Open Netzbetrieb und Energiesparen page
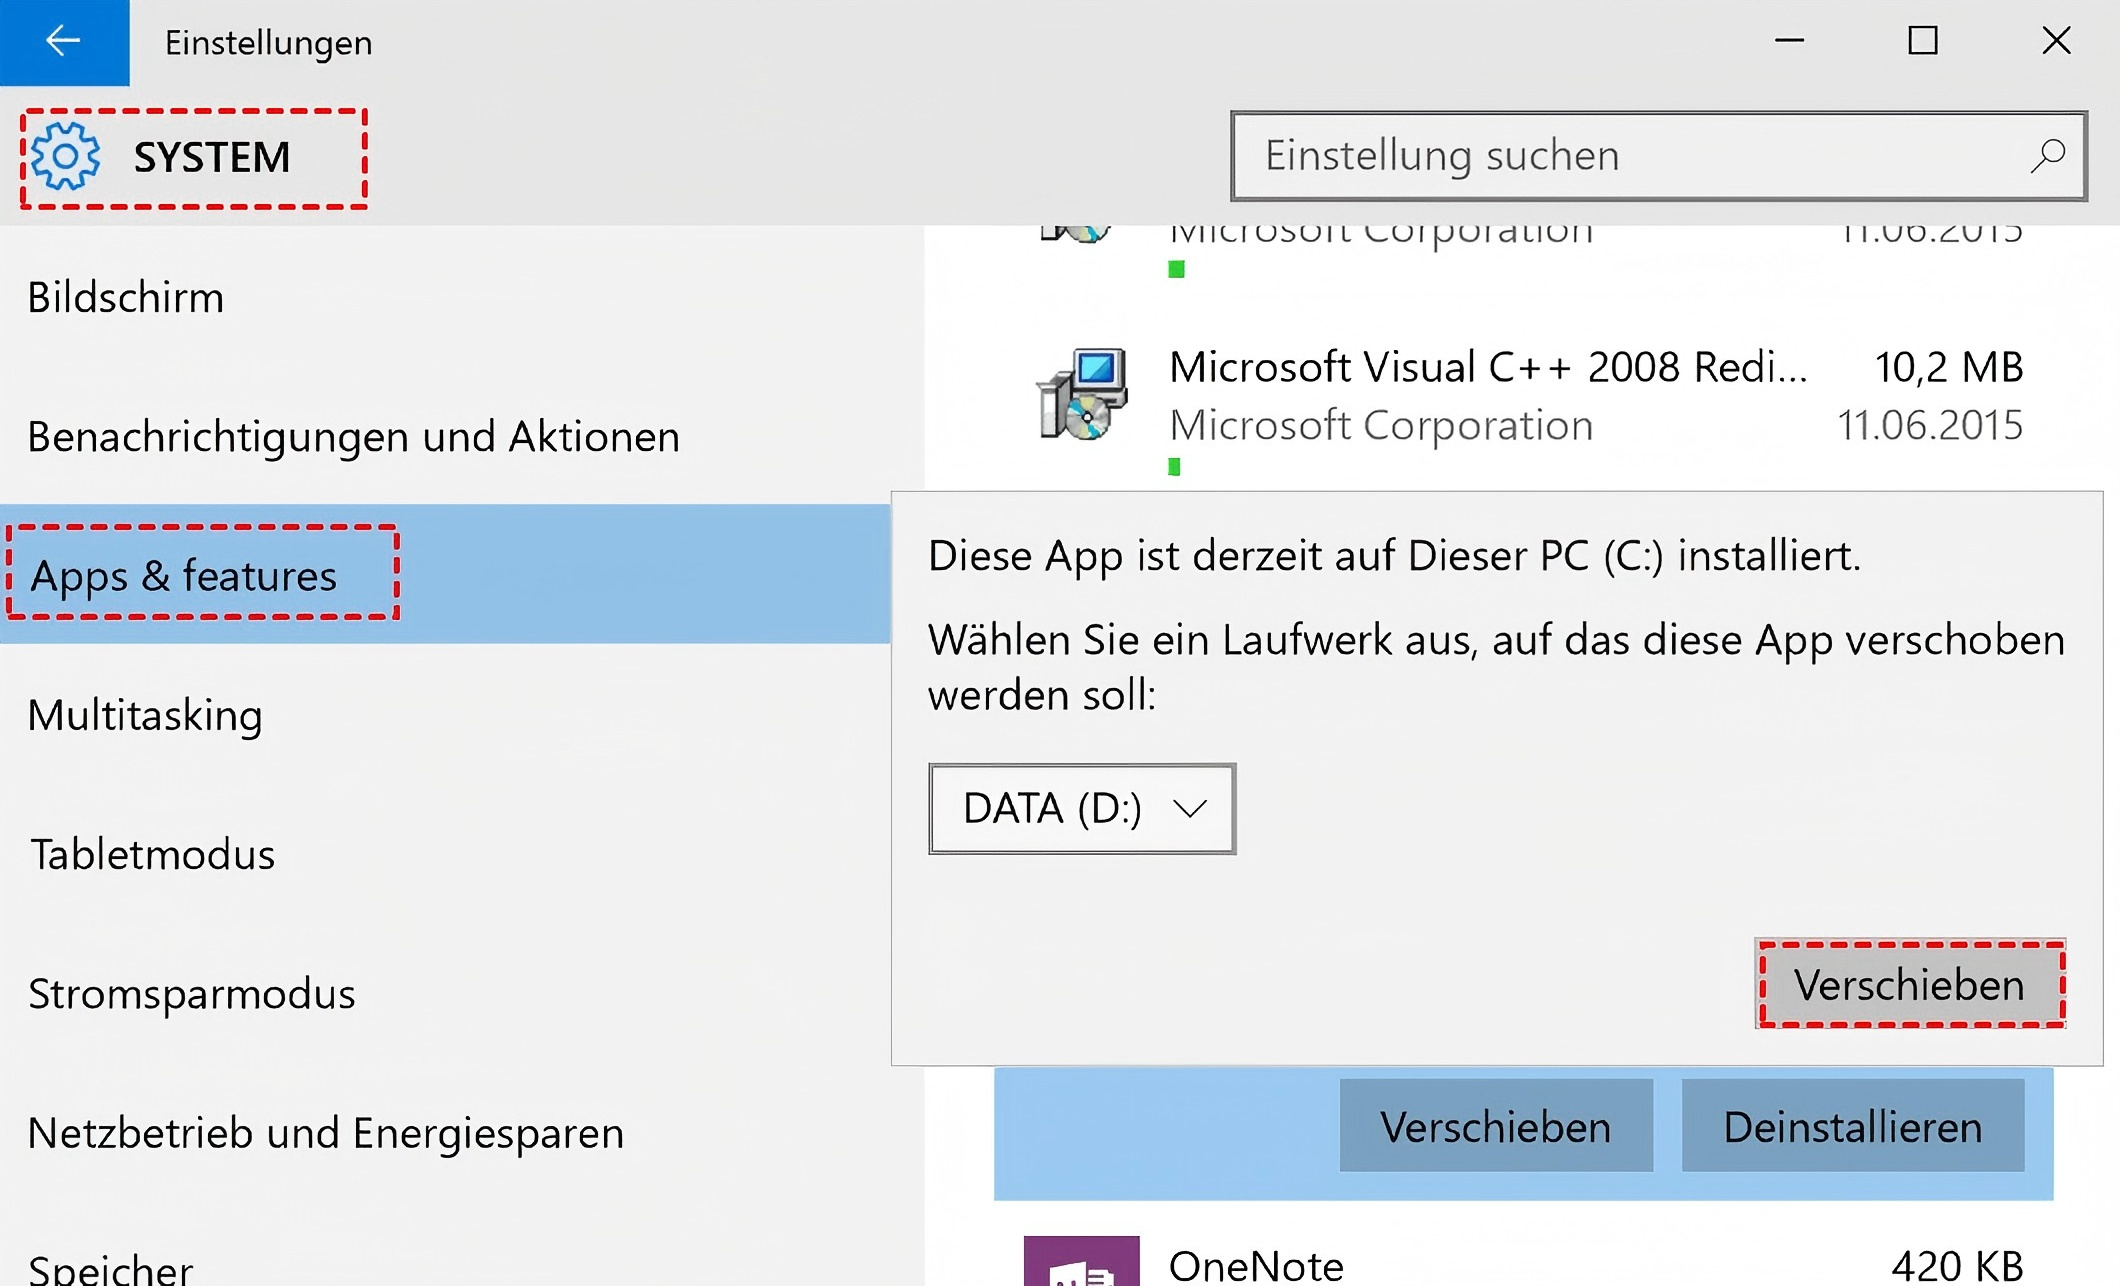Screen dimensions: 2120x1286 click(x=325, y=1133)
